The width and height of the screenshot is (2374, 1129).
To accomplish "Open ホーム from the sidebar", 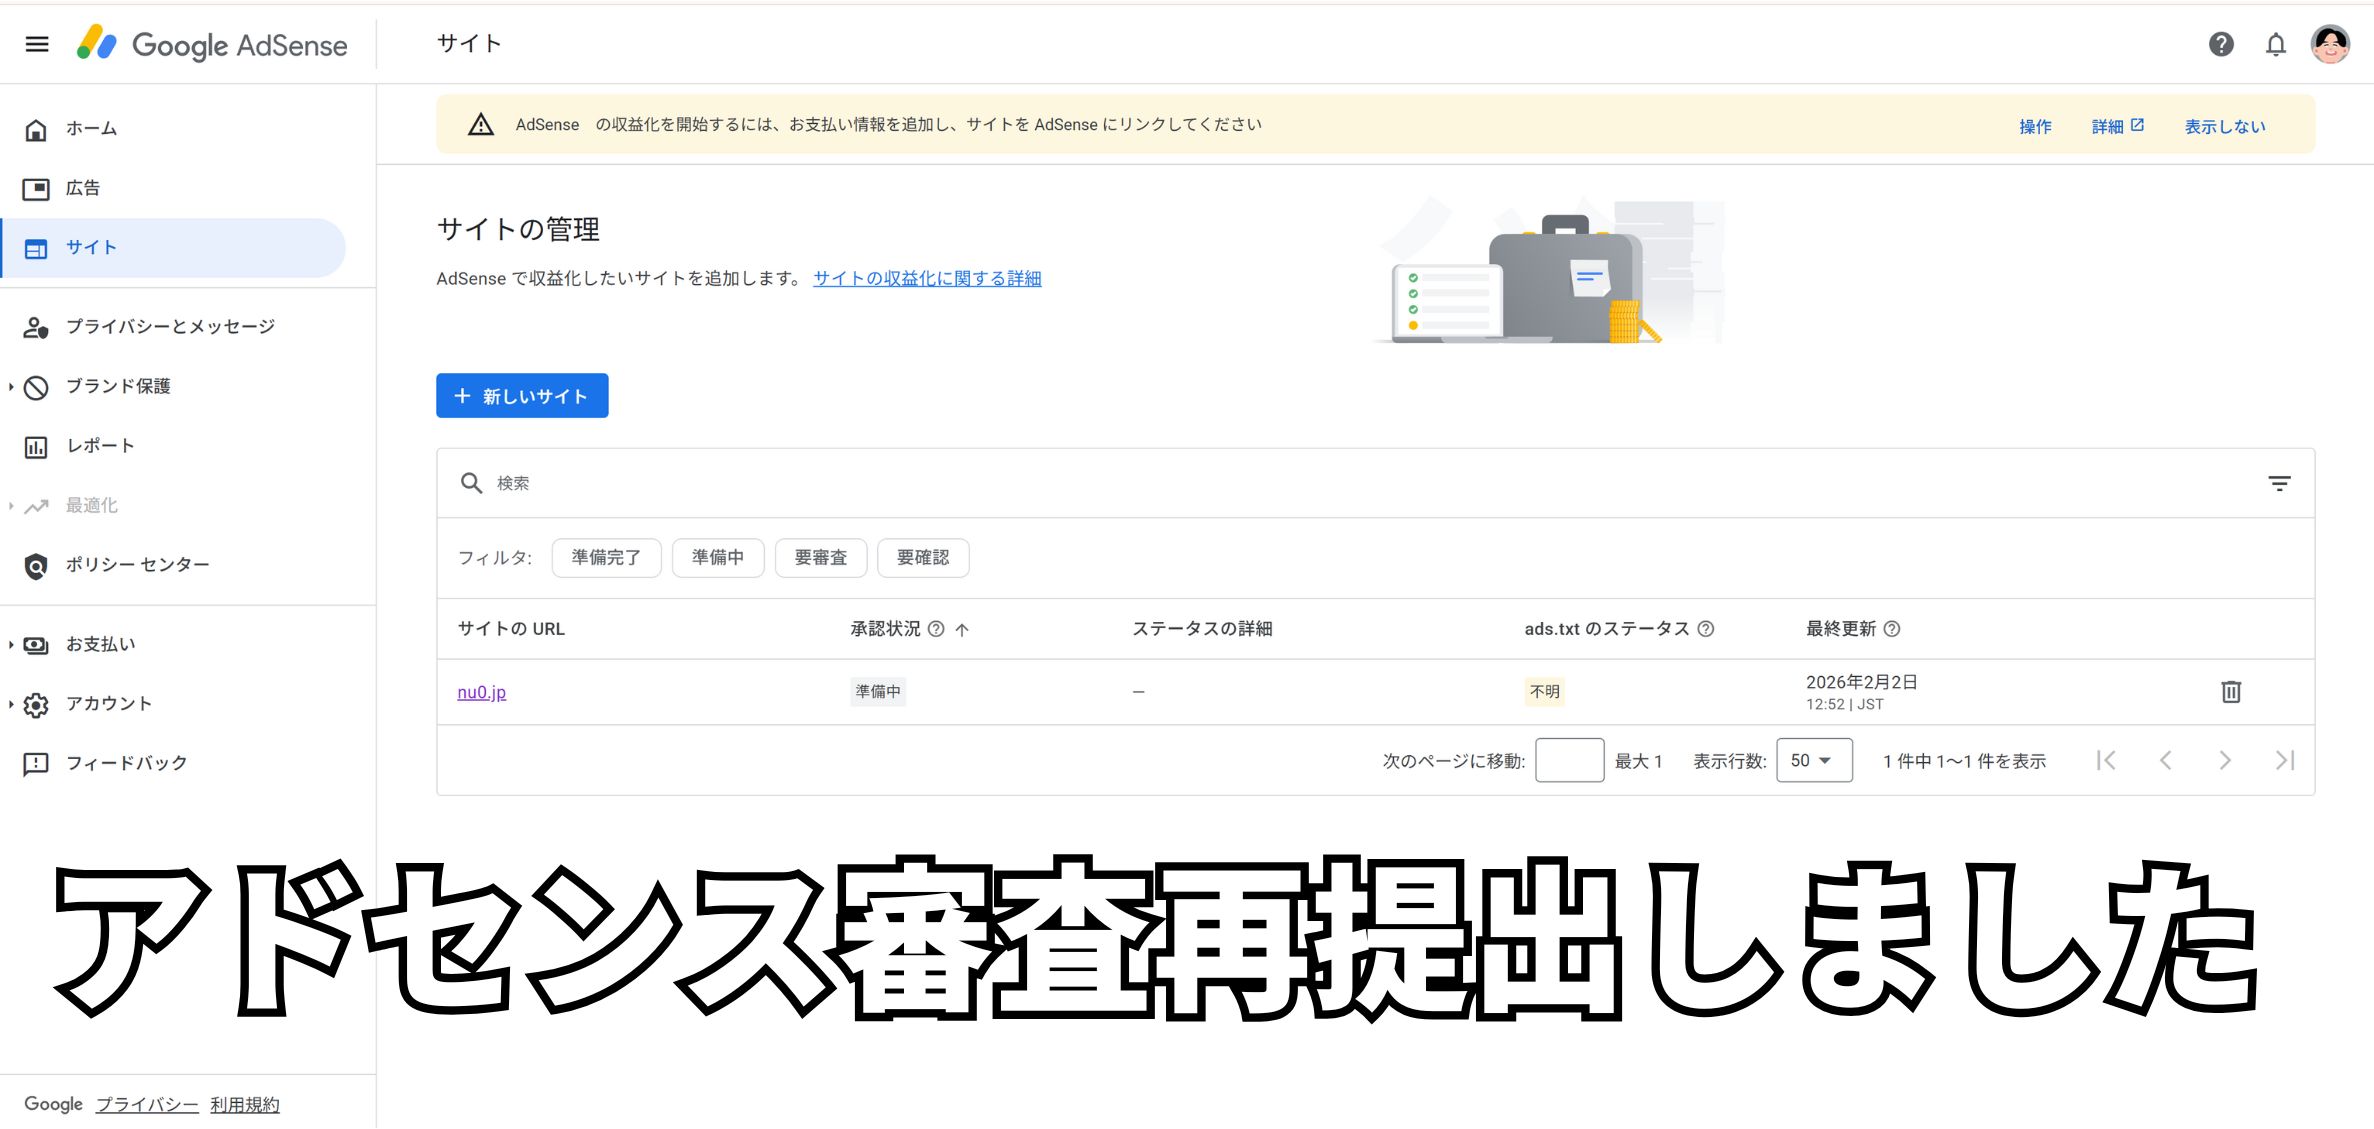I will [x=90, y=128].
